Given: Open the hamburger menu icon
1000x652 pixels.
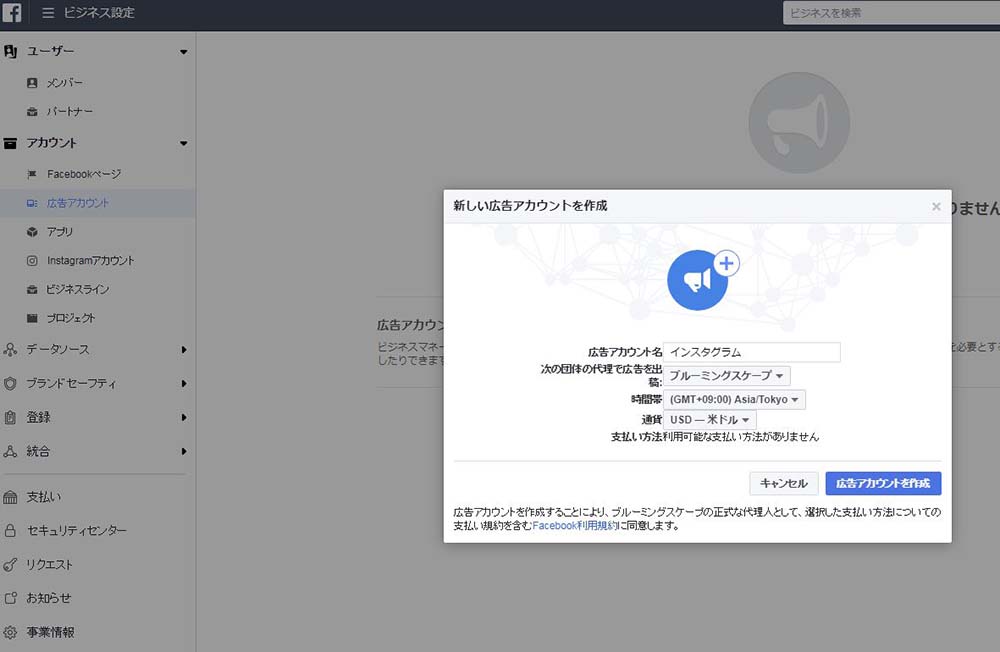Looking at the screenshot, I should coord(48,13).
